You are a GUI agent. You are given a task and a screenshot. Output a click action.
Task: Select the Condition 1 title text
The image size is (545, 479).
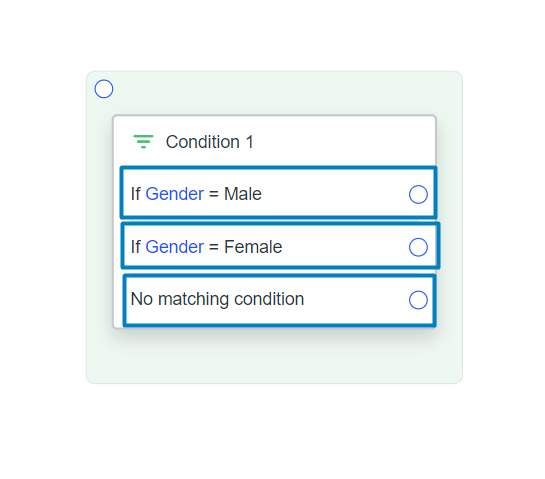point(210,142)
